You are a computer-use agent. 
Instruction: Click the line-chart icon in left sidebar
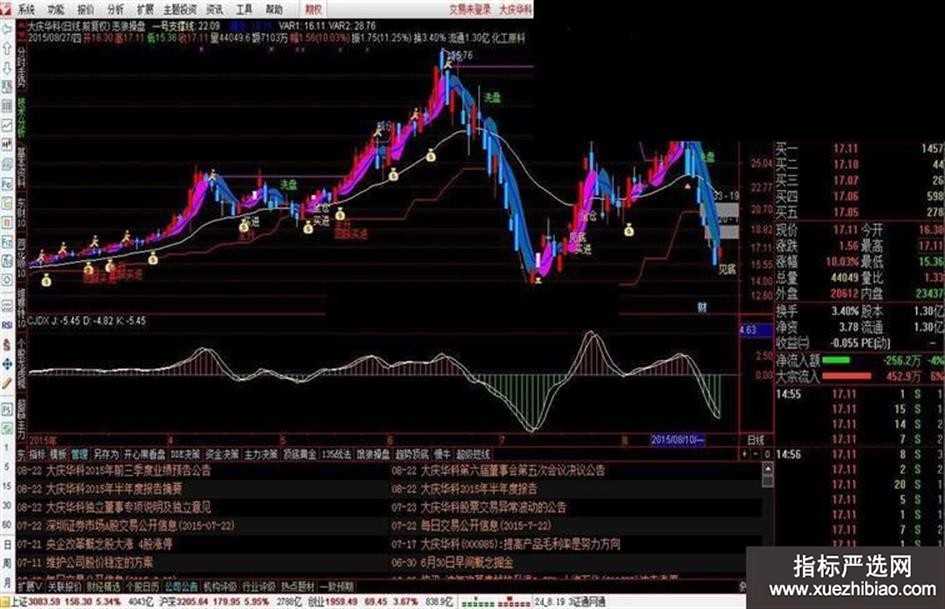(x=7, y=125)
